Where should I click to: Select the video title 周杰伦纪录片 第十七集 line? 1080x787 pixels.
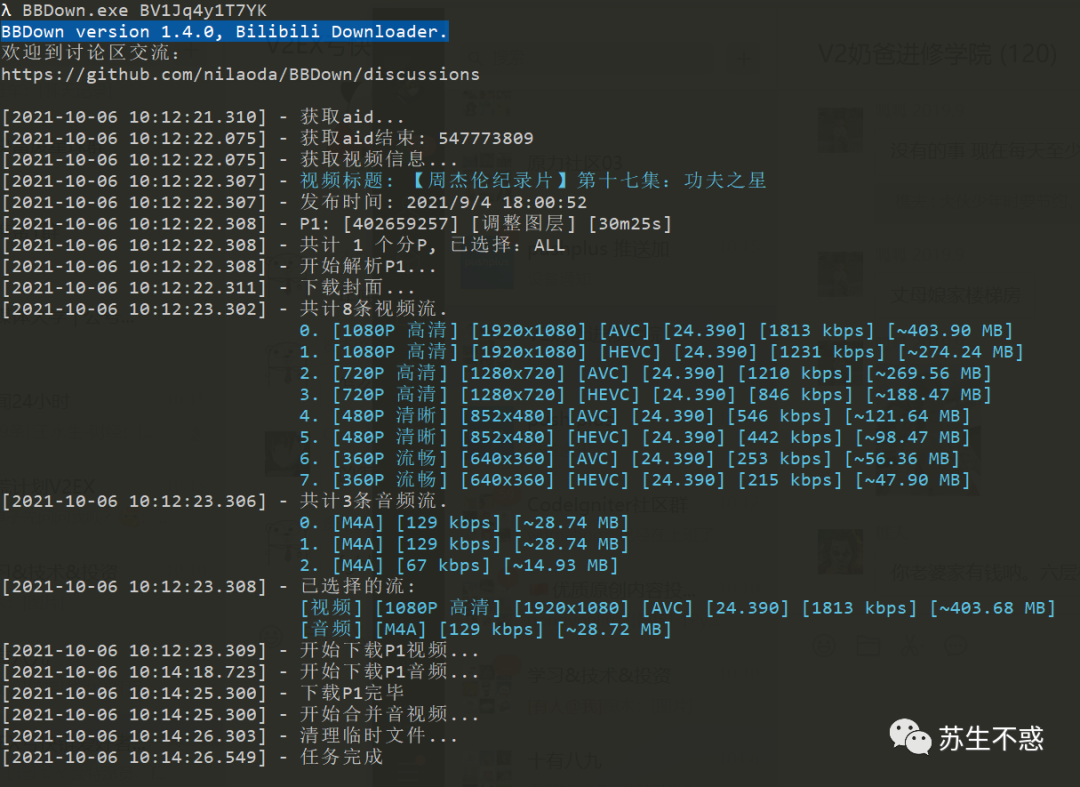(x=533, y=181)
